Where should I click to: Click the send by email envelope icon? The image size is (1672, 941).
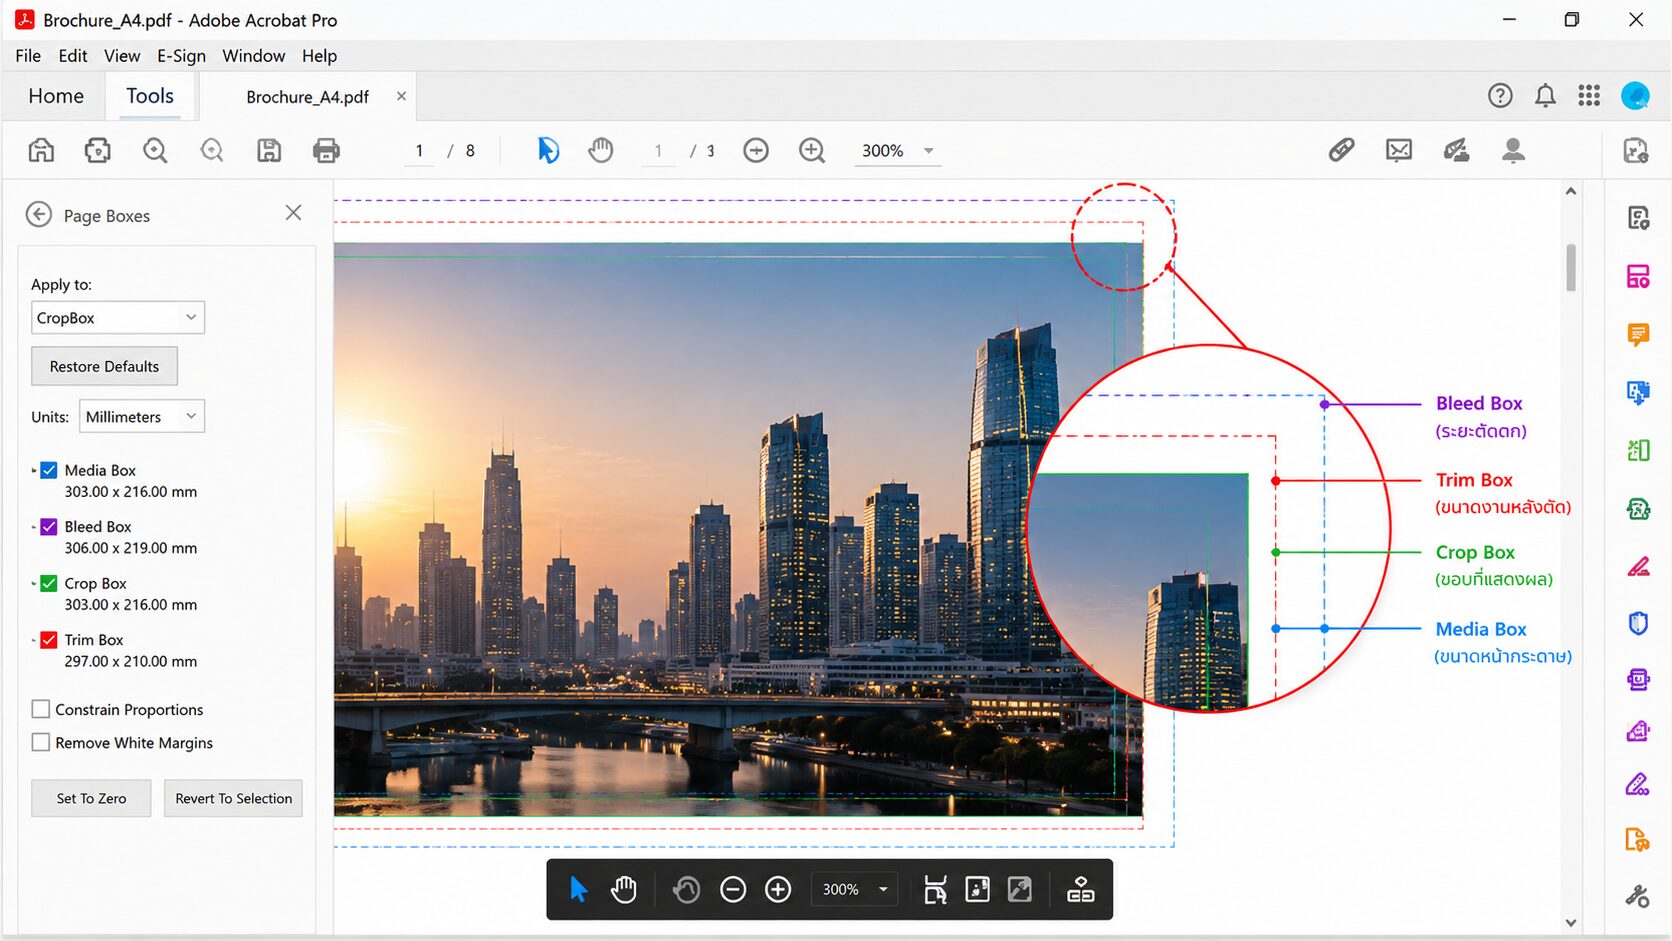coord(1399,150)
